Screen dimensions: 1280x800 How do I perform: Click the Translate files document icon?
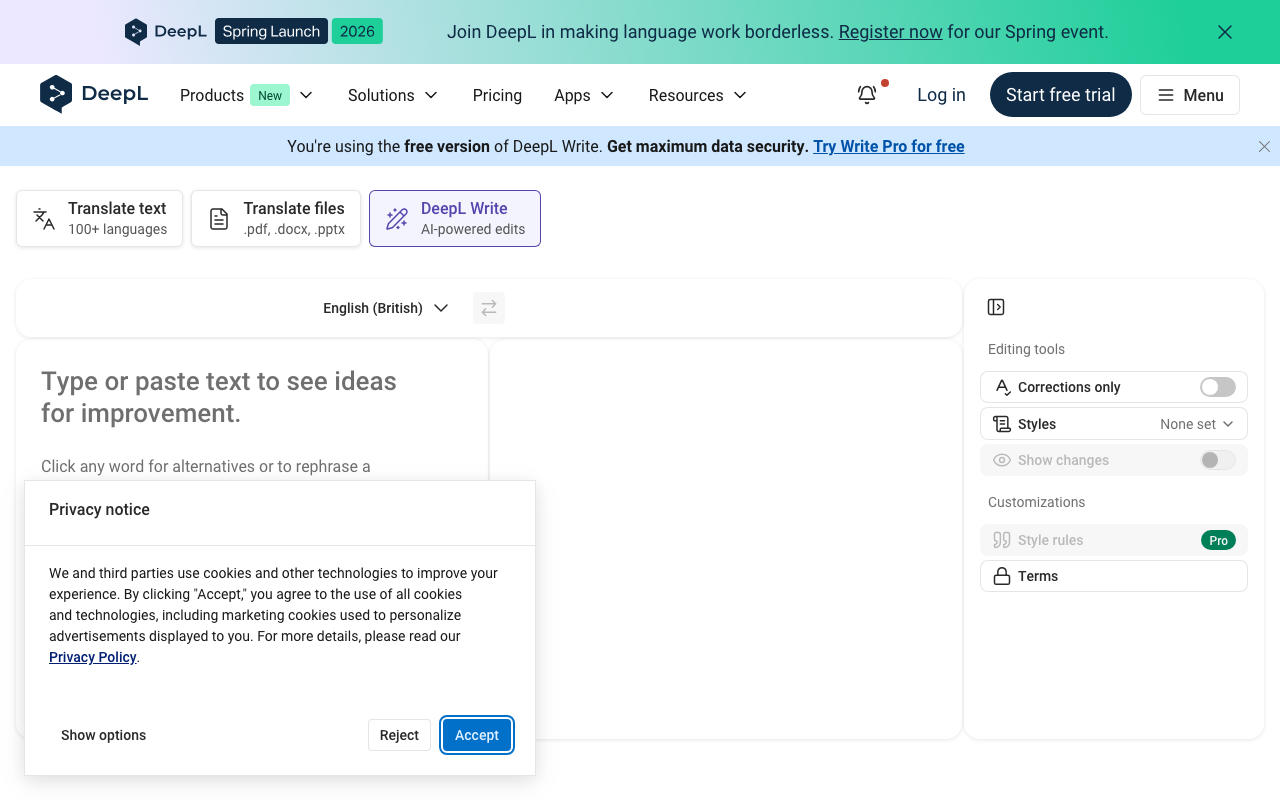point(218,218)
